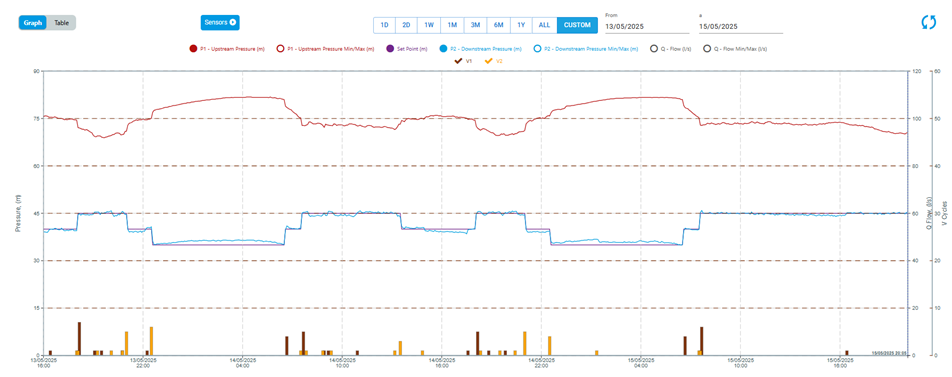952x377 pixels.
Task: Click the Pressure, (m) y-axis title
Action: pyautogui.click(x=18, y=213)
